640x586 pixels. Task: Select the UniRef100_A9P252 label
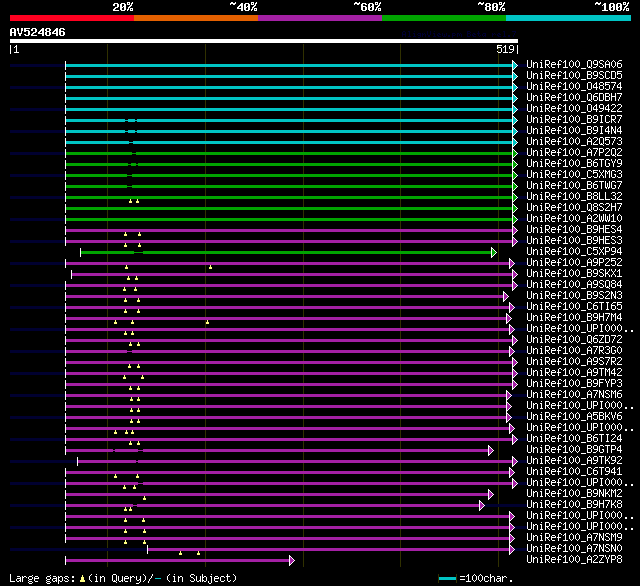coord(574,263)
